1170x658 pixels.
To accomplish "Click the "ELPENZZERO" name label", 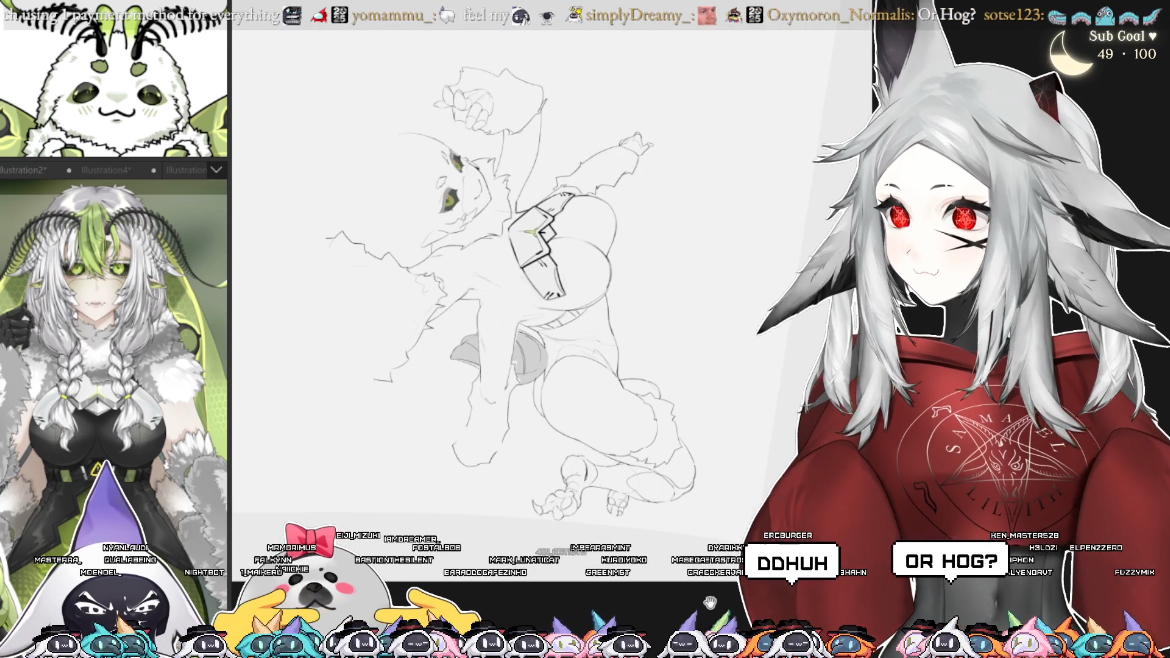I will (1095, 548).
